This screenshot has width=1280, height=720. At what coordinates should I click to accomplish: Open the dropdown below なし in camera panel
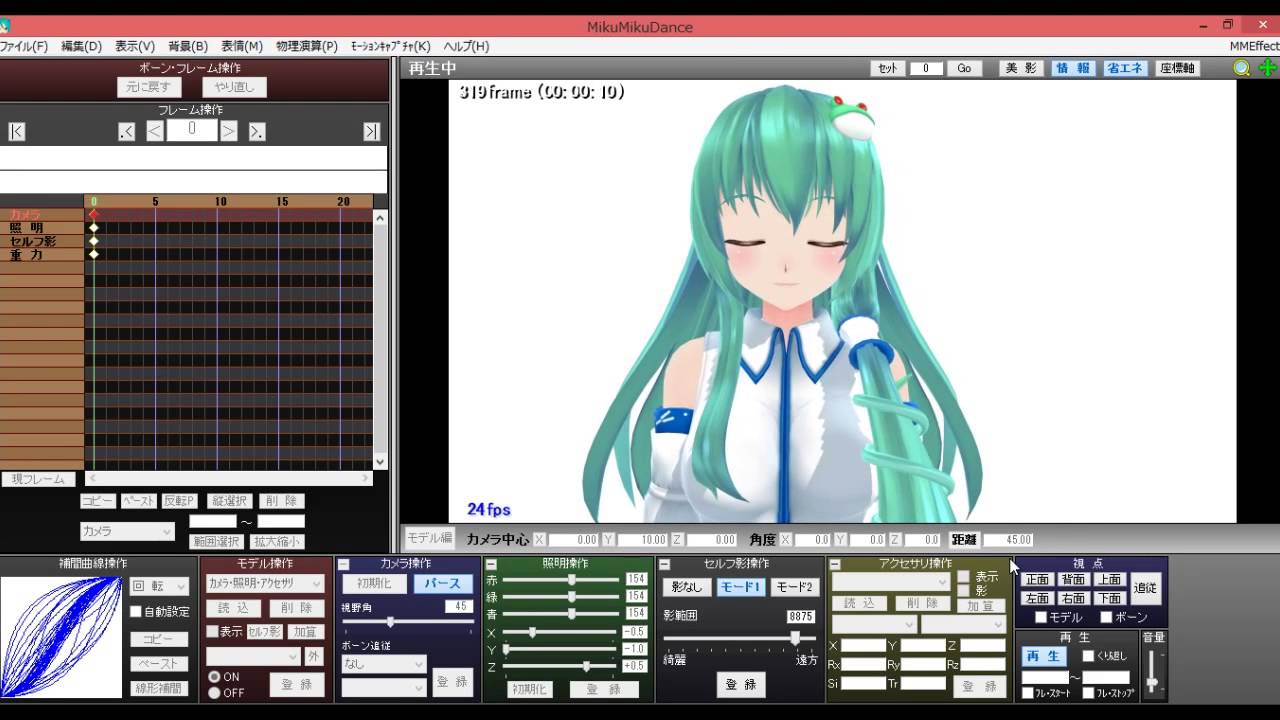(x=384, y=687)
